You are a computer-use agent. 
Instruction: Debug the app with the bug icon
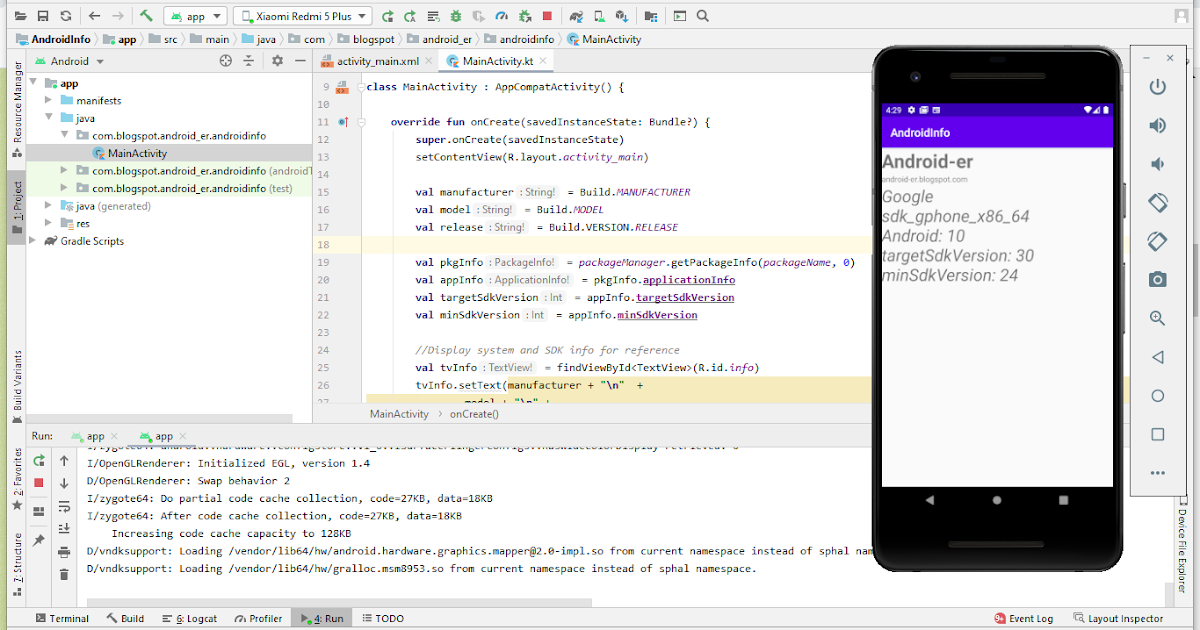(455, 17)
